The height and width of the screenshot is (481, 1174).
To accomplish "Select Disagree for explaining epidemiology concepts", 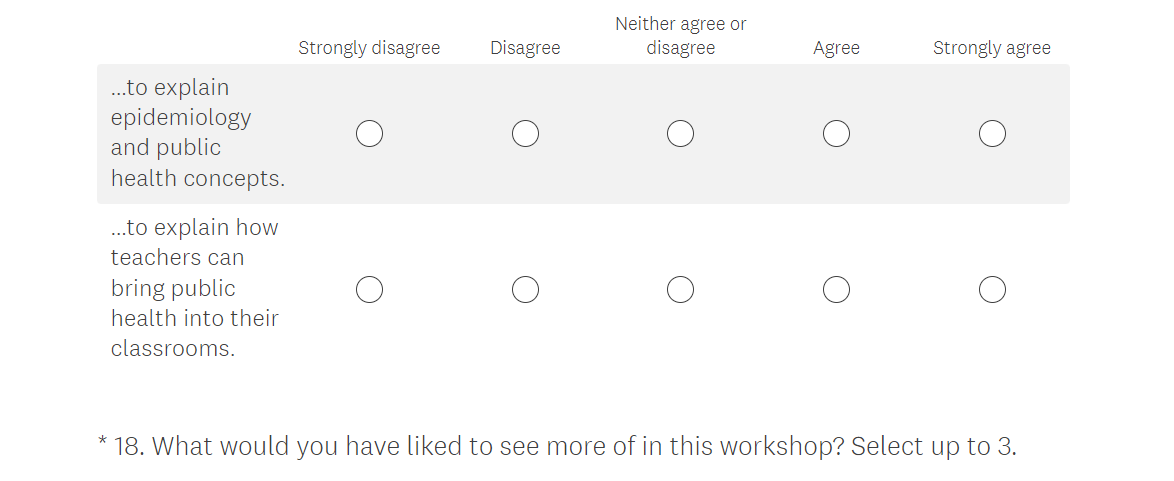I will 525,134.
